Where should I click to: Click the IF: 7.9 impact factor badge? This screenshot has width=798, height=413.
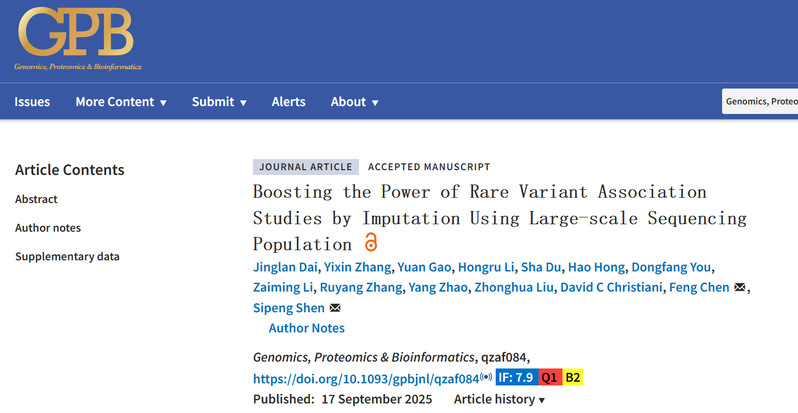click(516, 378)
